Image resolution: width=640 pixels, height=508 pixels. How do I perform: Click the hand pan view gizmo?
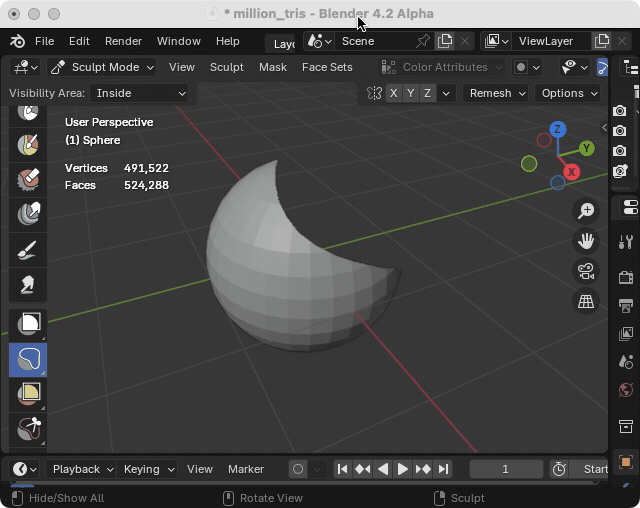[x=586, y=241]
